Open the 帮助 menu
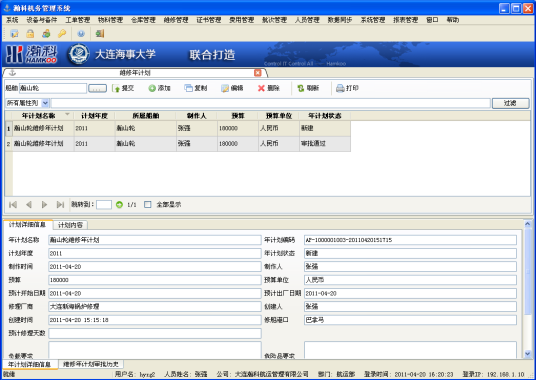 [453, 20]
